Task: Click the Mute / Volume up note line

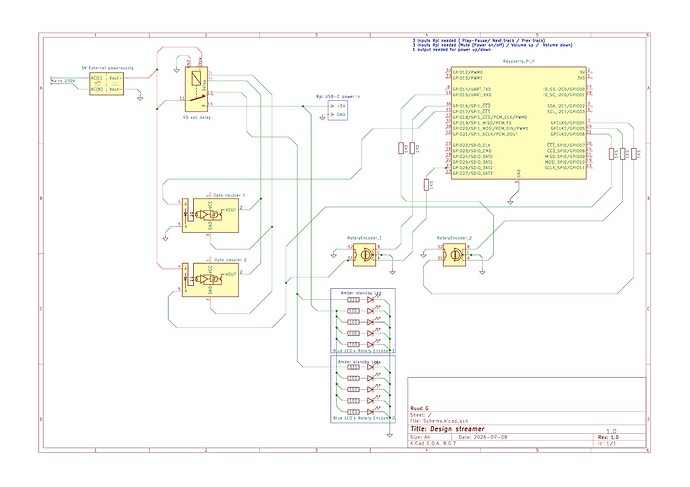Action: (492, 45)
